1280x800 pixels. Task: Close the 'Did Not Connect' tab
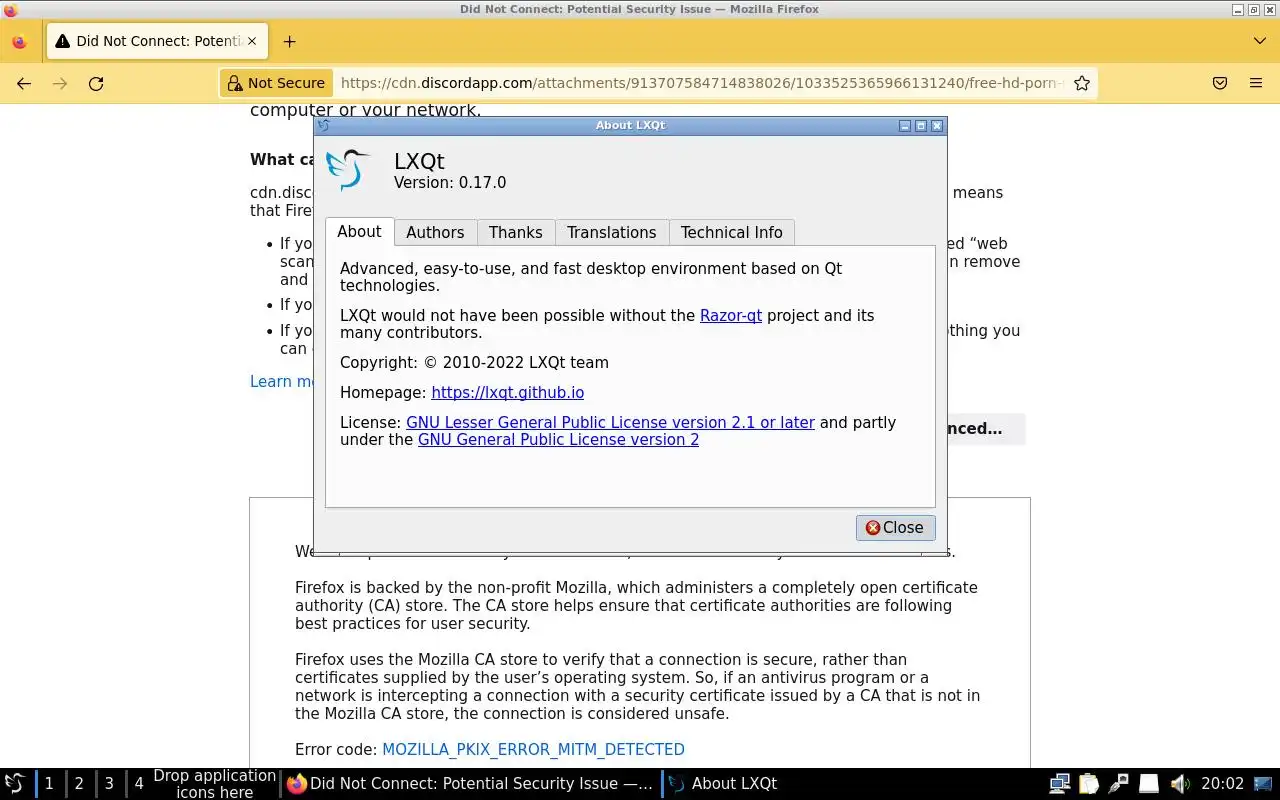252,41
